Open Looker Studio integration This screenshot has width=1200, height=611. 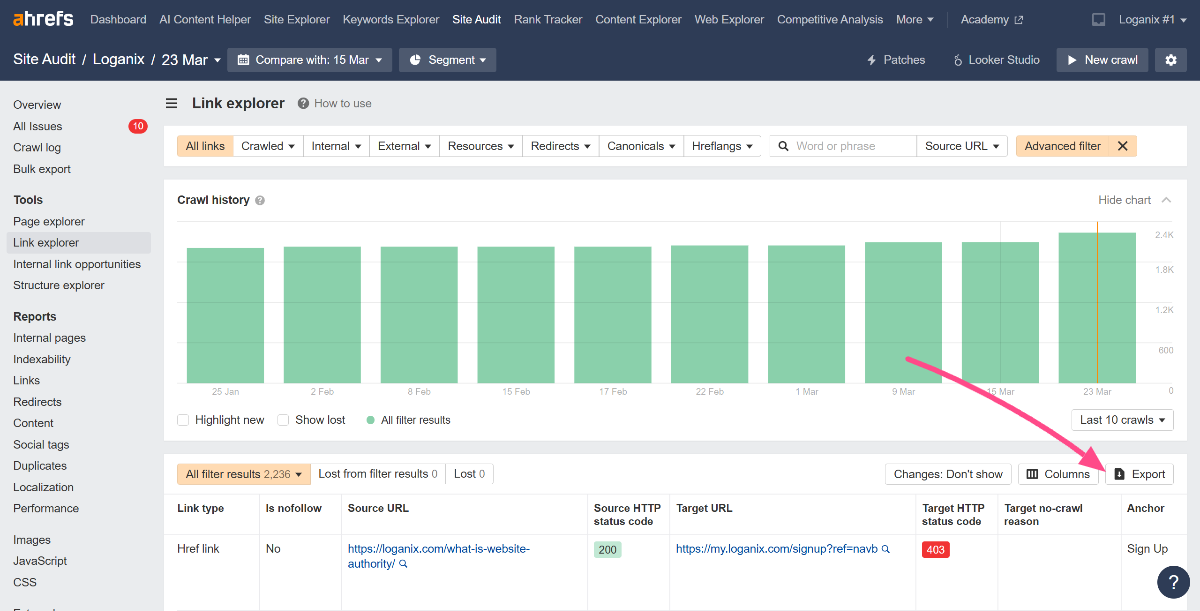pyautogui.click(x=996, y=60)
